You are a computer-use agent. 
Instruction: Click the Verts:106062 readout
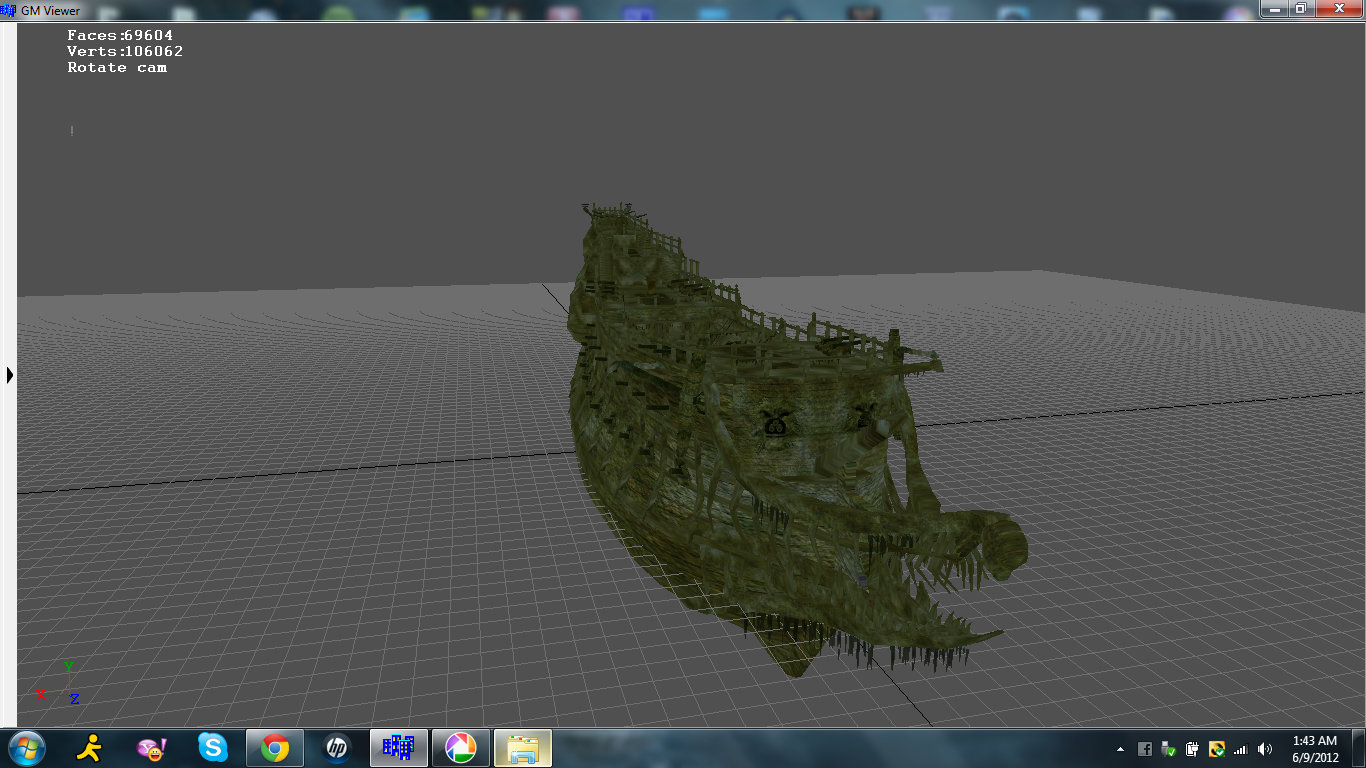pos(125,51)
